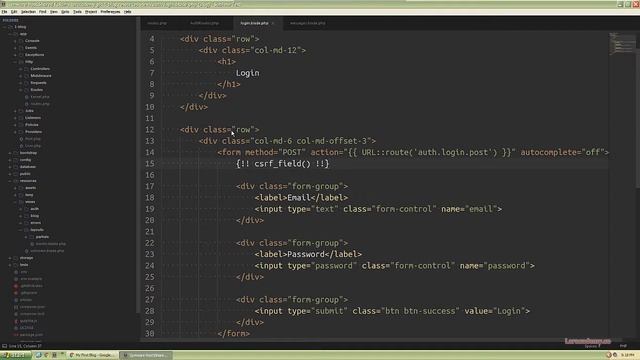Image resolution: width=640 pixels, height=360 pixels.
Task: Expand the Jobs folder arrow
Action: coord(15,111)
